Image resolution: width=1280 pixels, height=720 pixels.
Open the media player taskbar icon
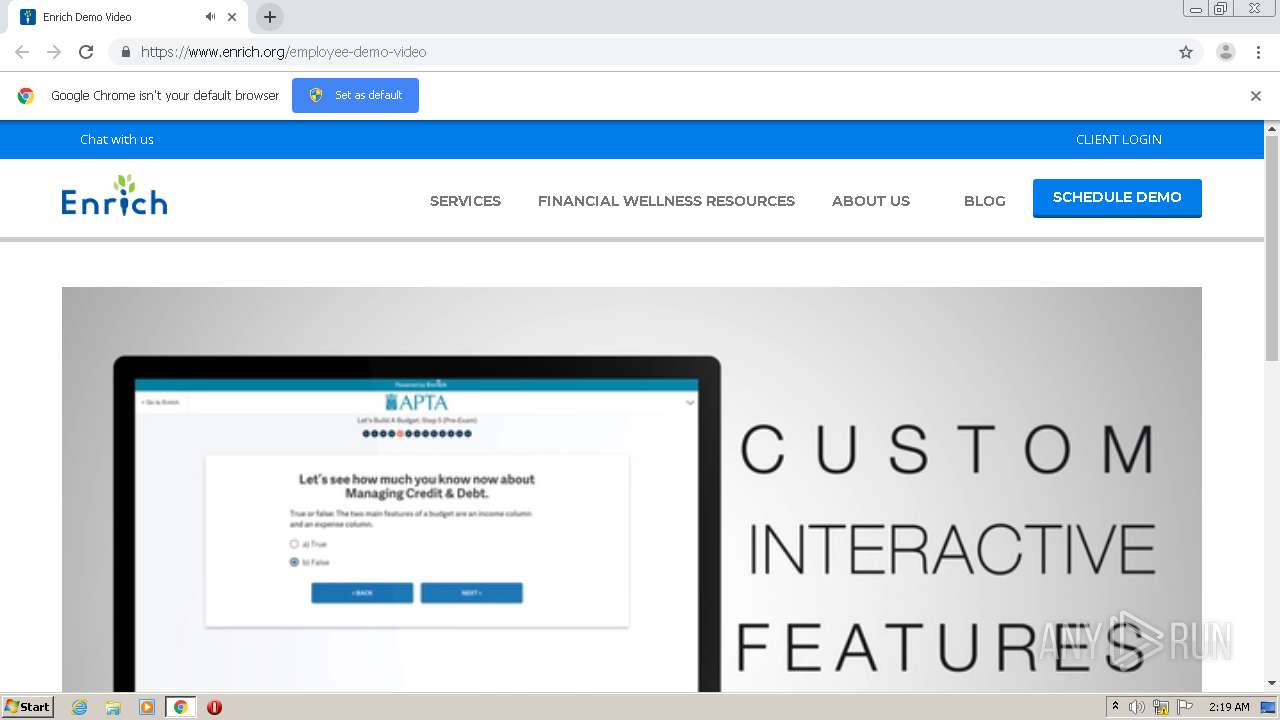146,707
